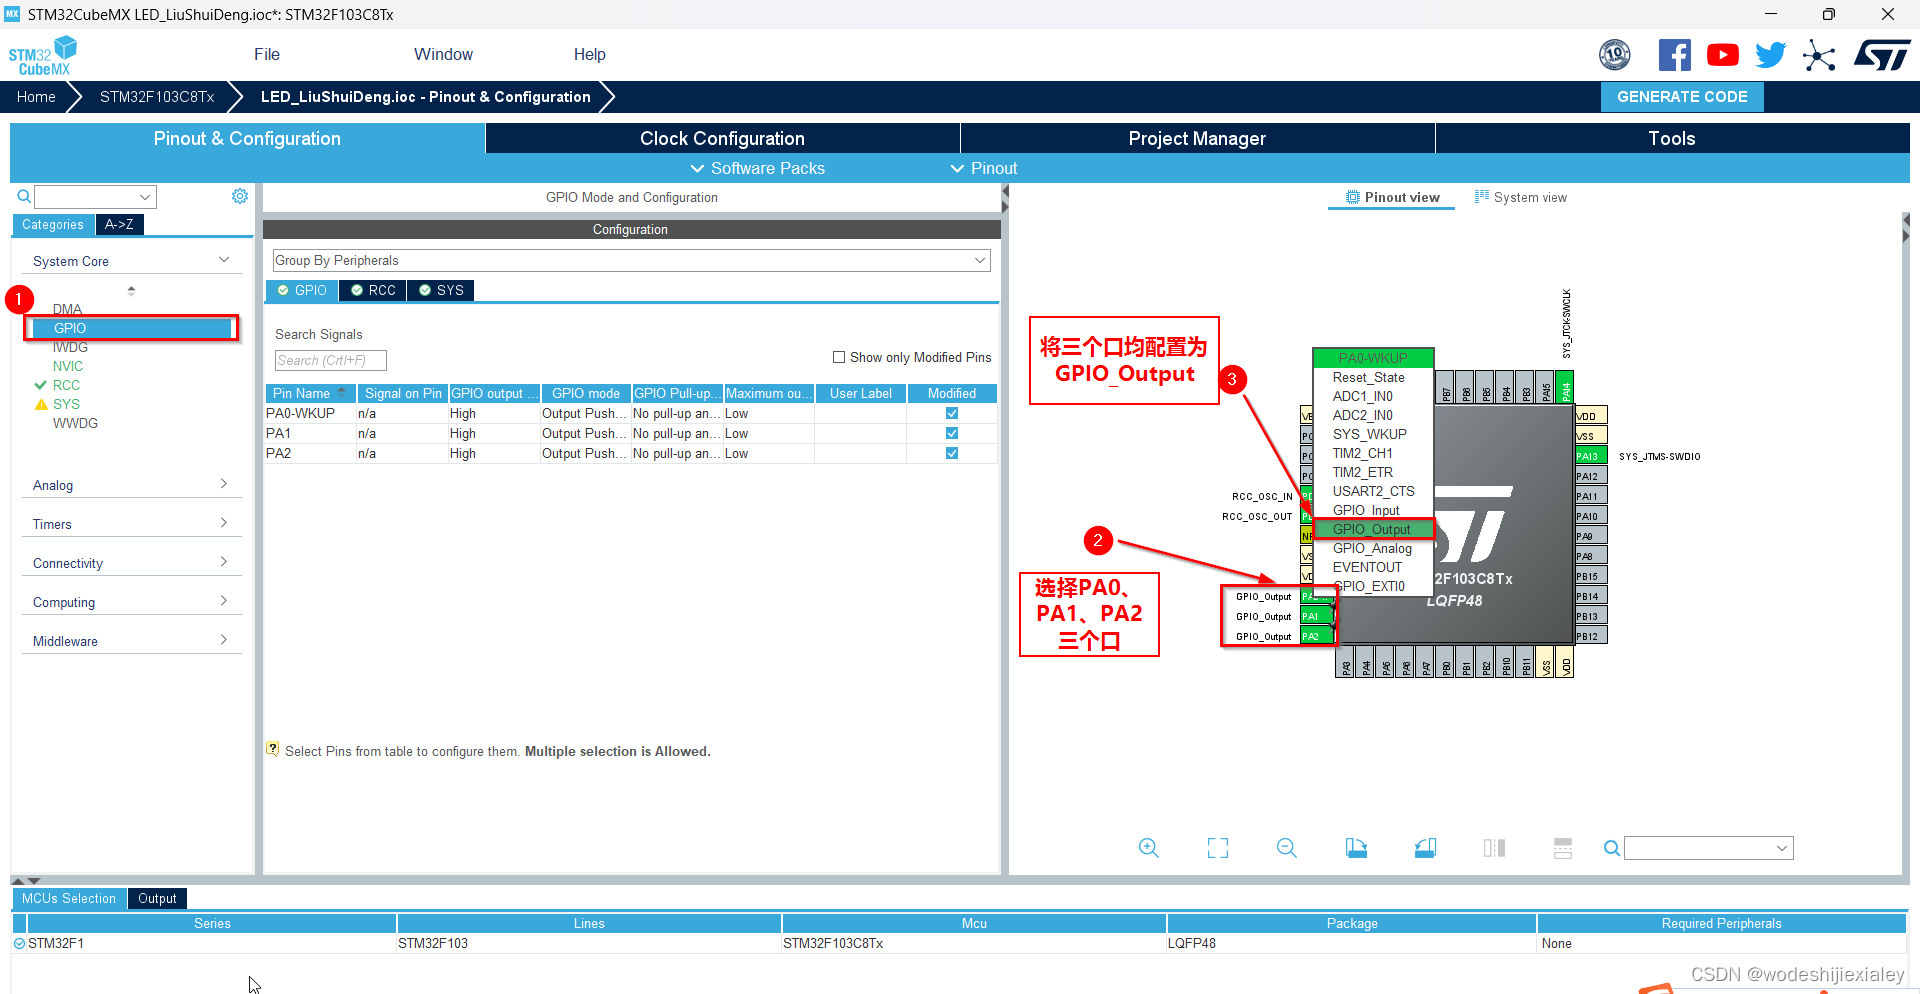The image size is (1920, 994).
Task: Click the left panel search magnifier
Action: pyautogui.click(x=24, y=197)
